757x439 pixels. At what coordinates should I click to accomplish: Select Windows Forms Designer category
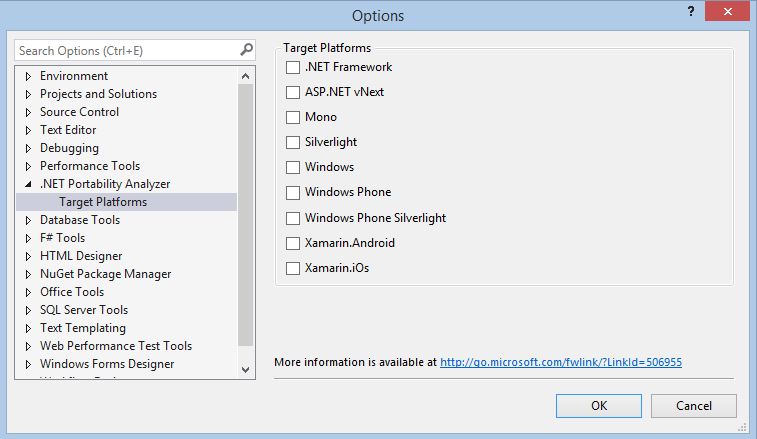pyautogui.click(x=107, y=364)
